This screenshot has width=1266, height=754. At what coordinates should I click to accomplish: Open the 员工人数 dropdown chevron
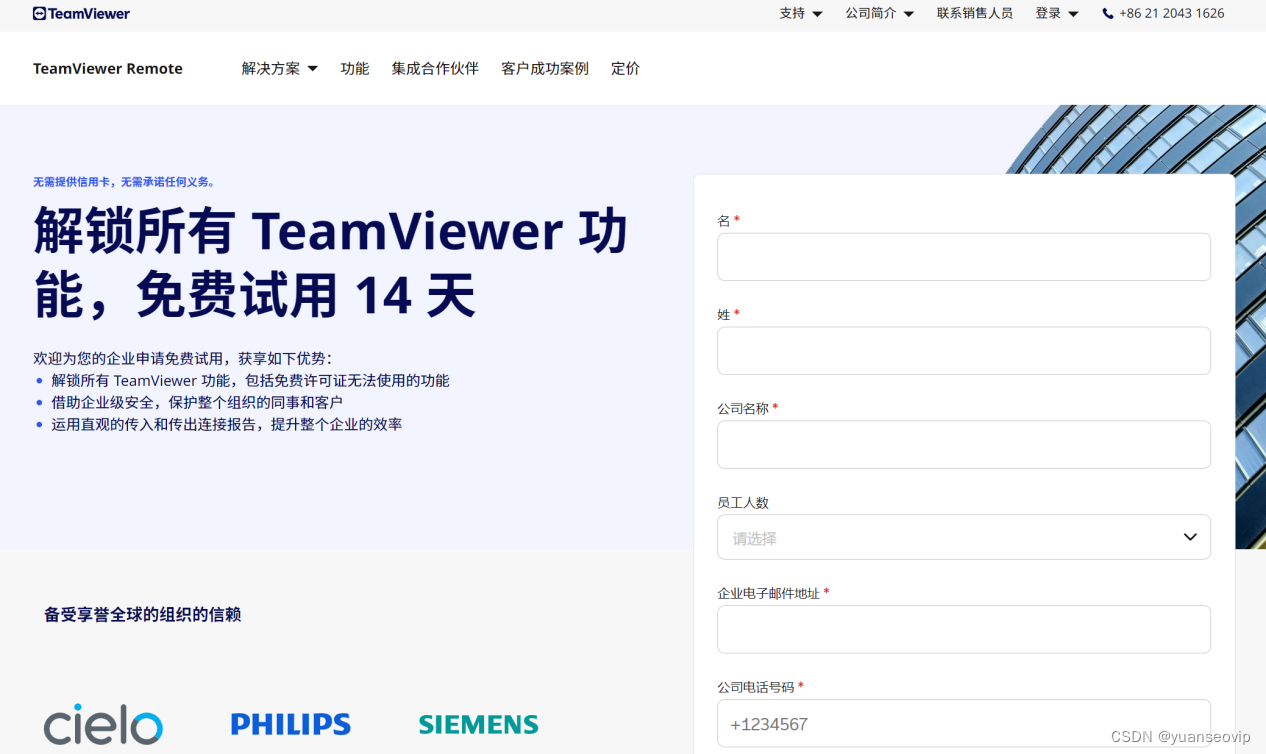coord(1190,537)
